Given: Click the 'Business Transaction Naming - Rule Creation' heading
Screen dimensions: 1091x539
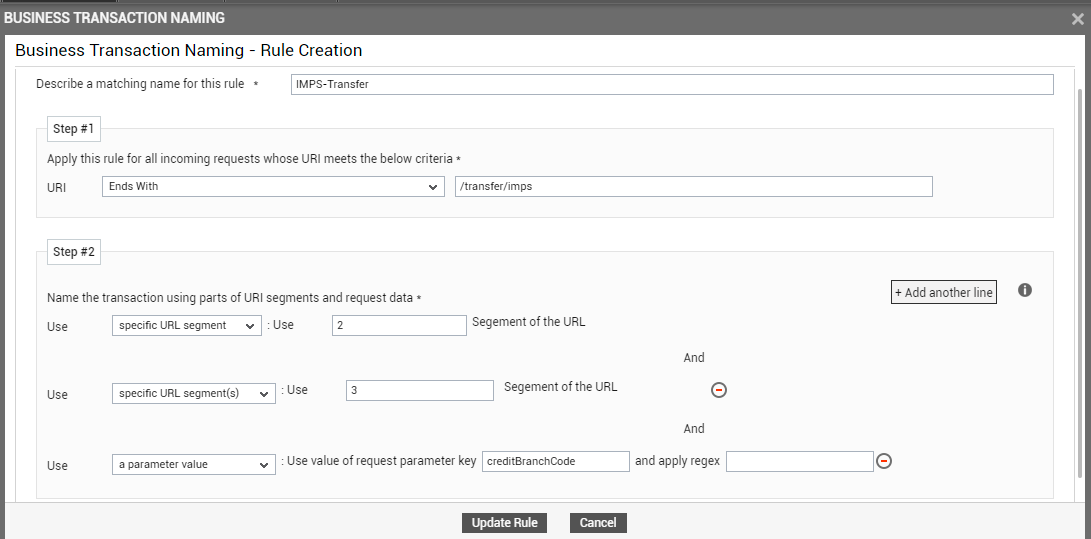Looking at the screenshot, I should (x=189, y=50).
